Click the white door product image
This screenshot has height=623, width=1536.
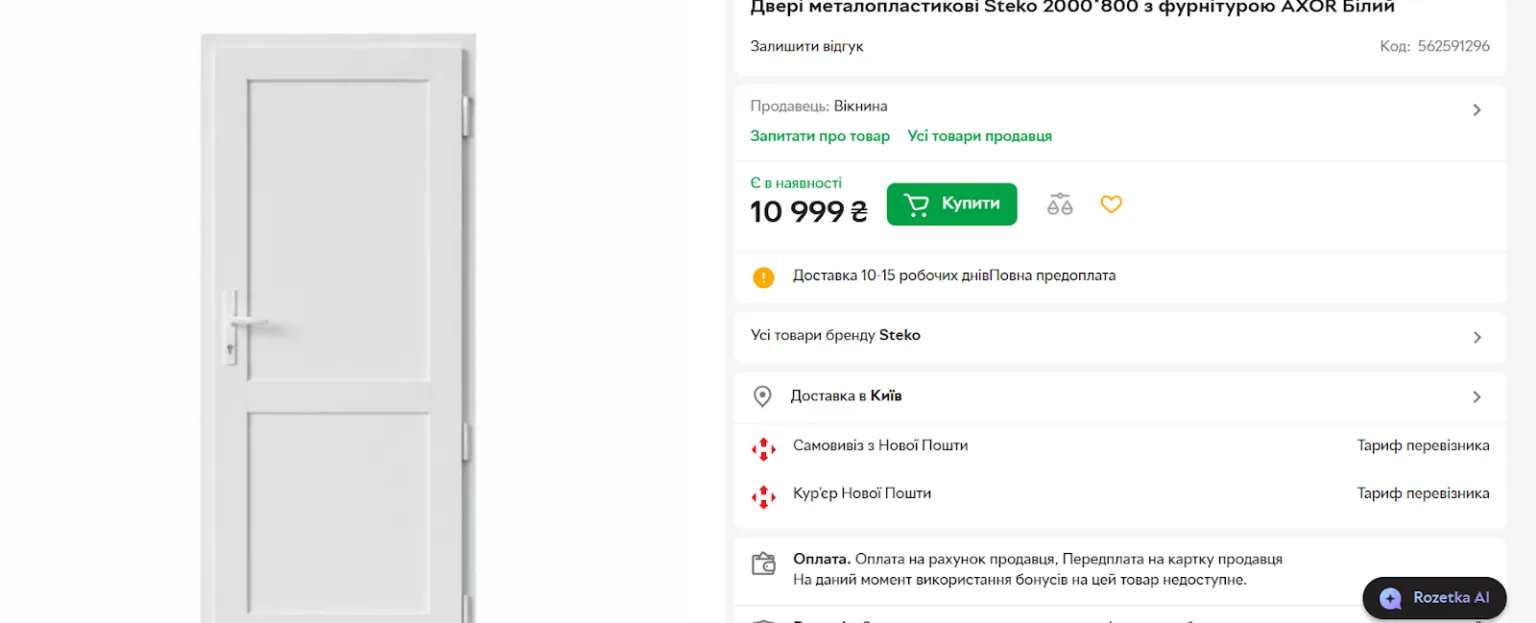pyautogui.click(x=337, y=330)
